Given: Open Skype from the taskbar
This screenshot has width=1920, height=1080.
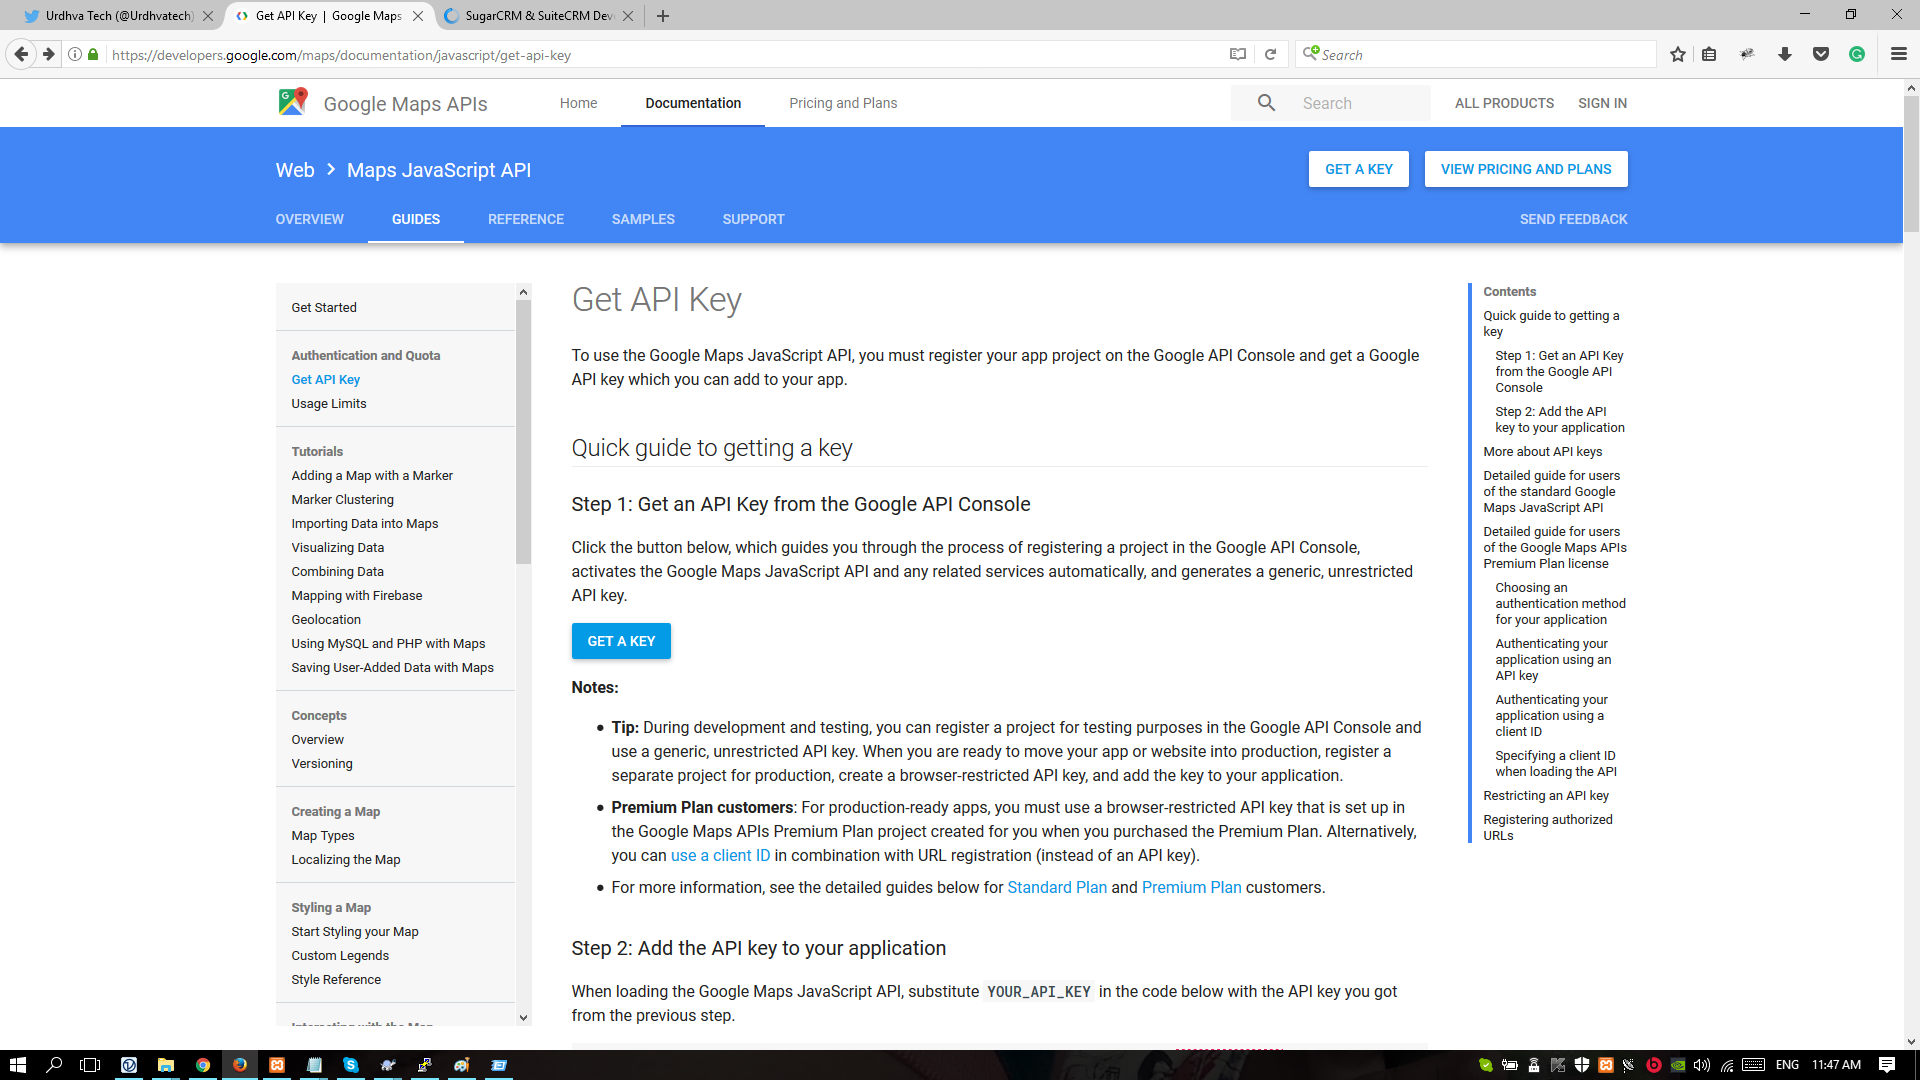Looking at the screenshot, I should point(350,1065).
